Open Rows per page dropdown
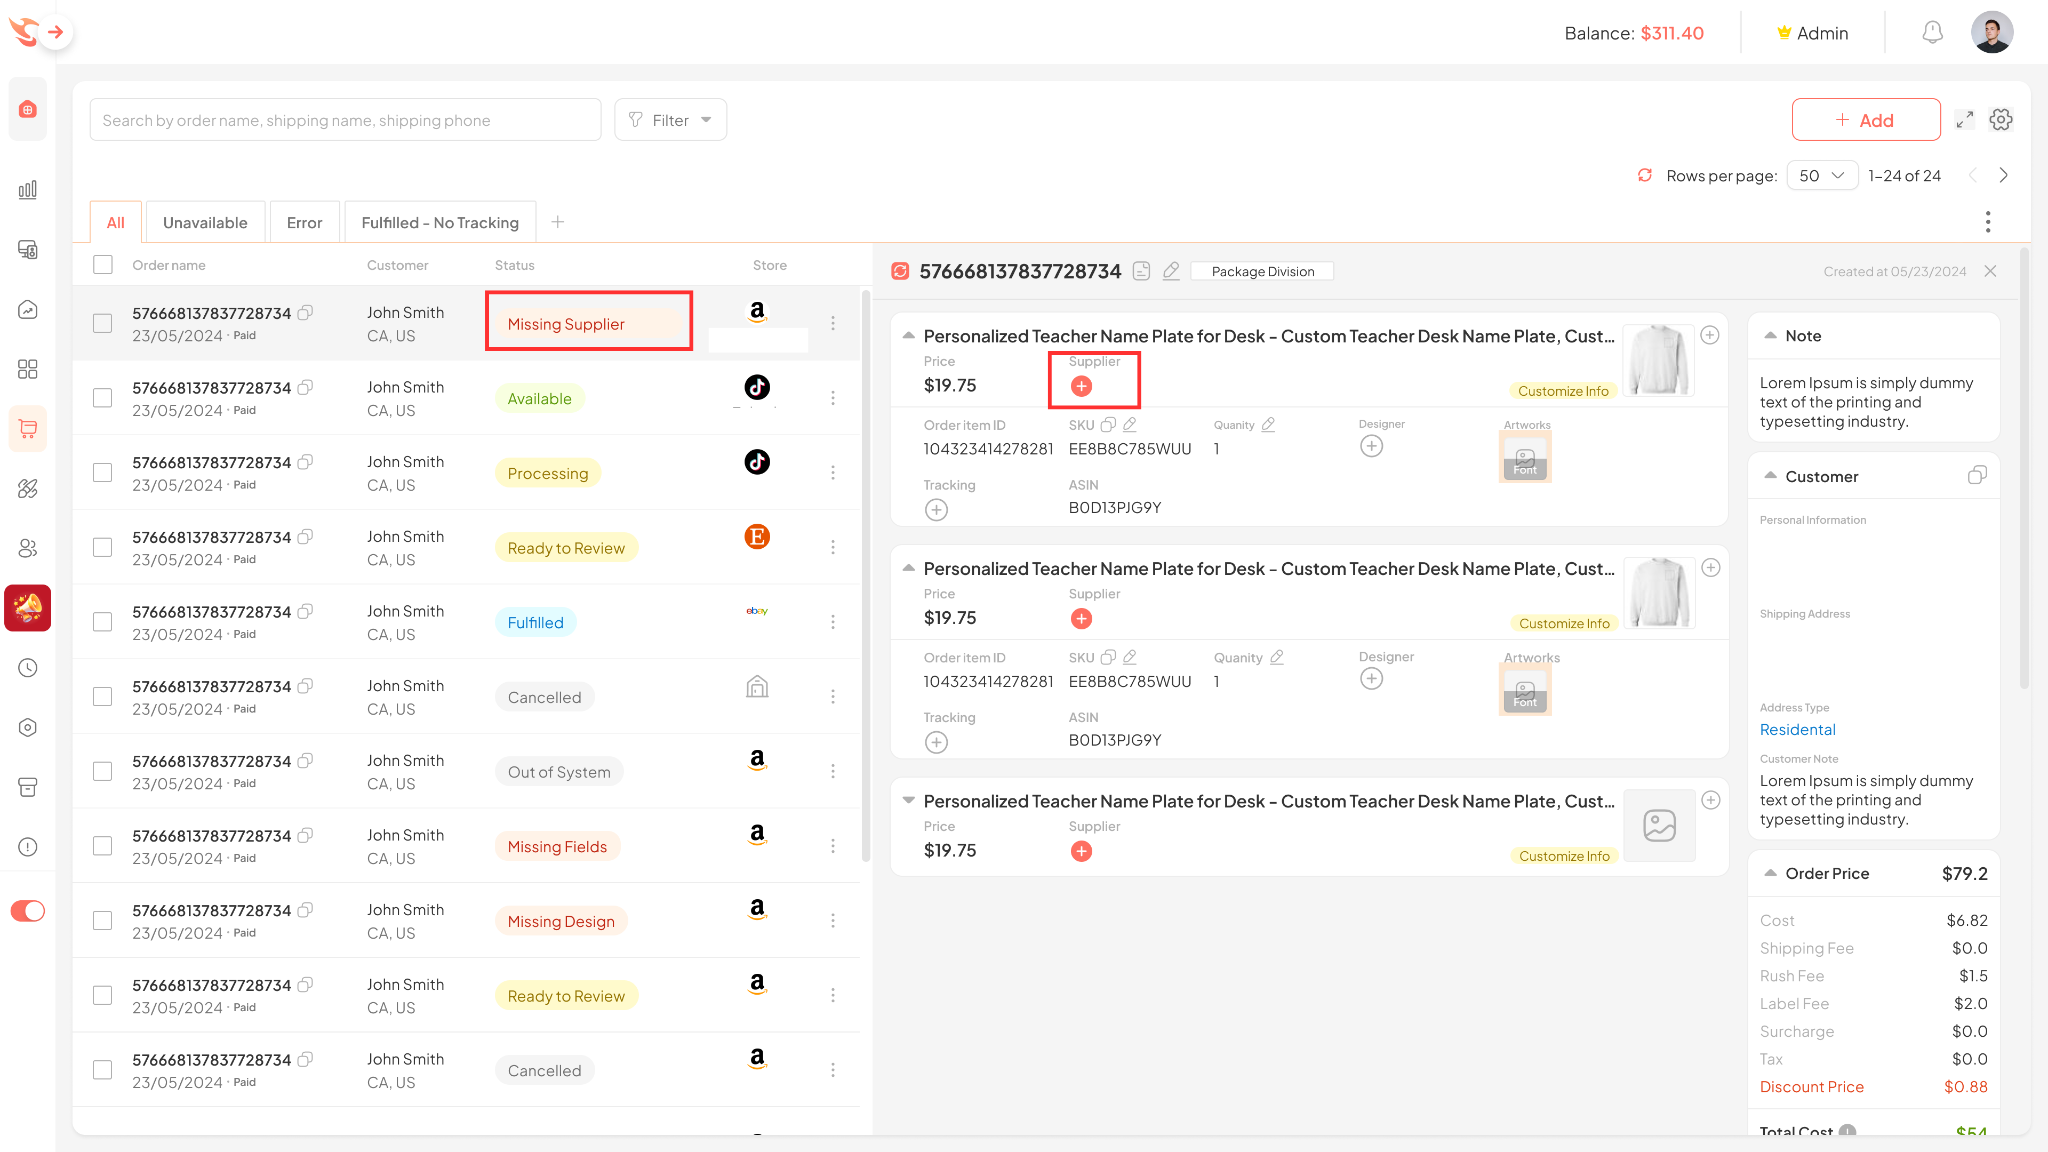2048x1152 pixels. [1822, 175]
